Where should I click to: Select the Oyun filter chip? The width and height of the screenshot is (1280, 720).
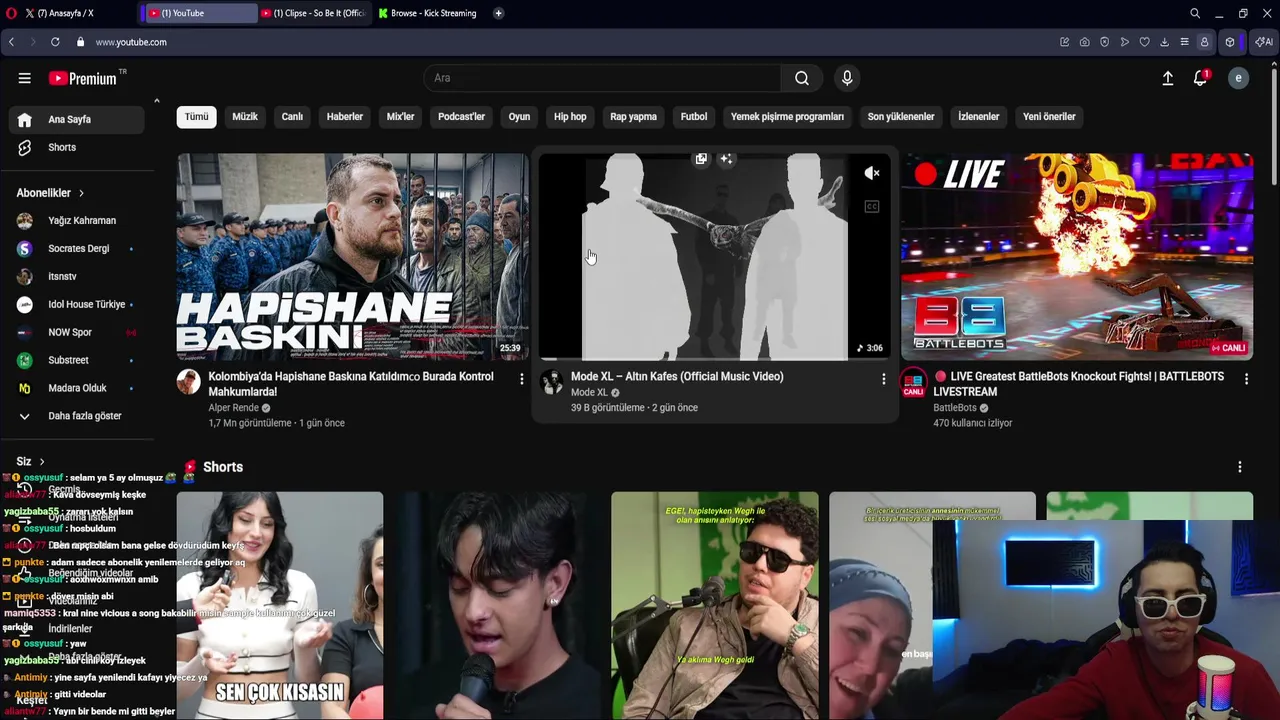coord(519,117)
